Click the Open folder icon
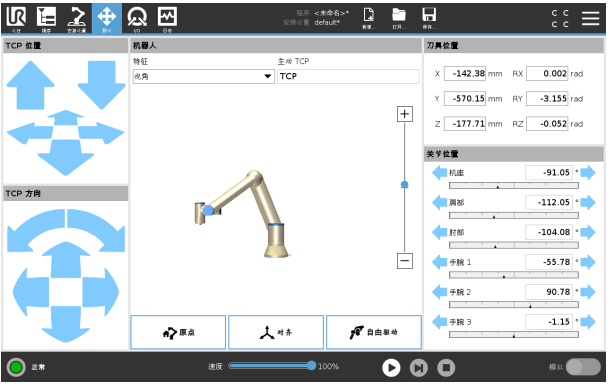The height and width of the screenshot is (384, 610). click(399, 18)
